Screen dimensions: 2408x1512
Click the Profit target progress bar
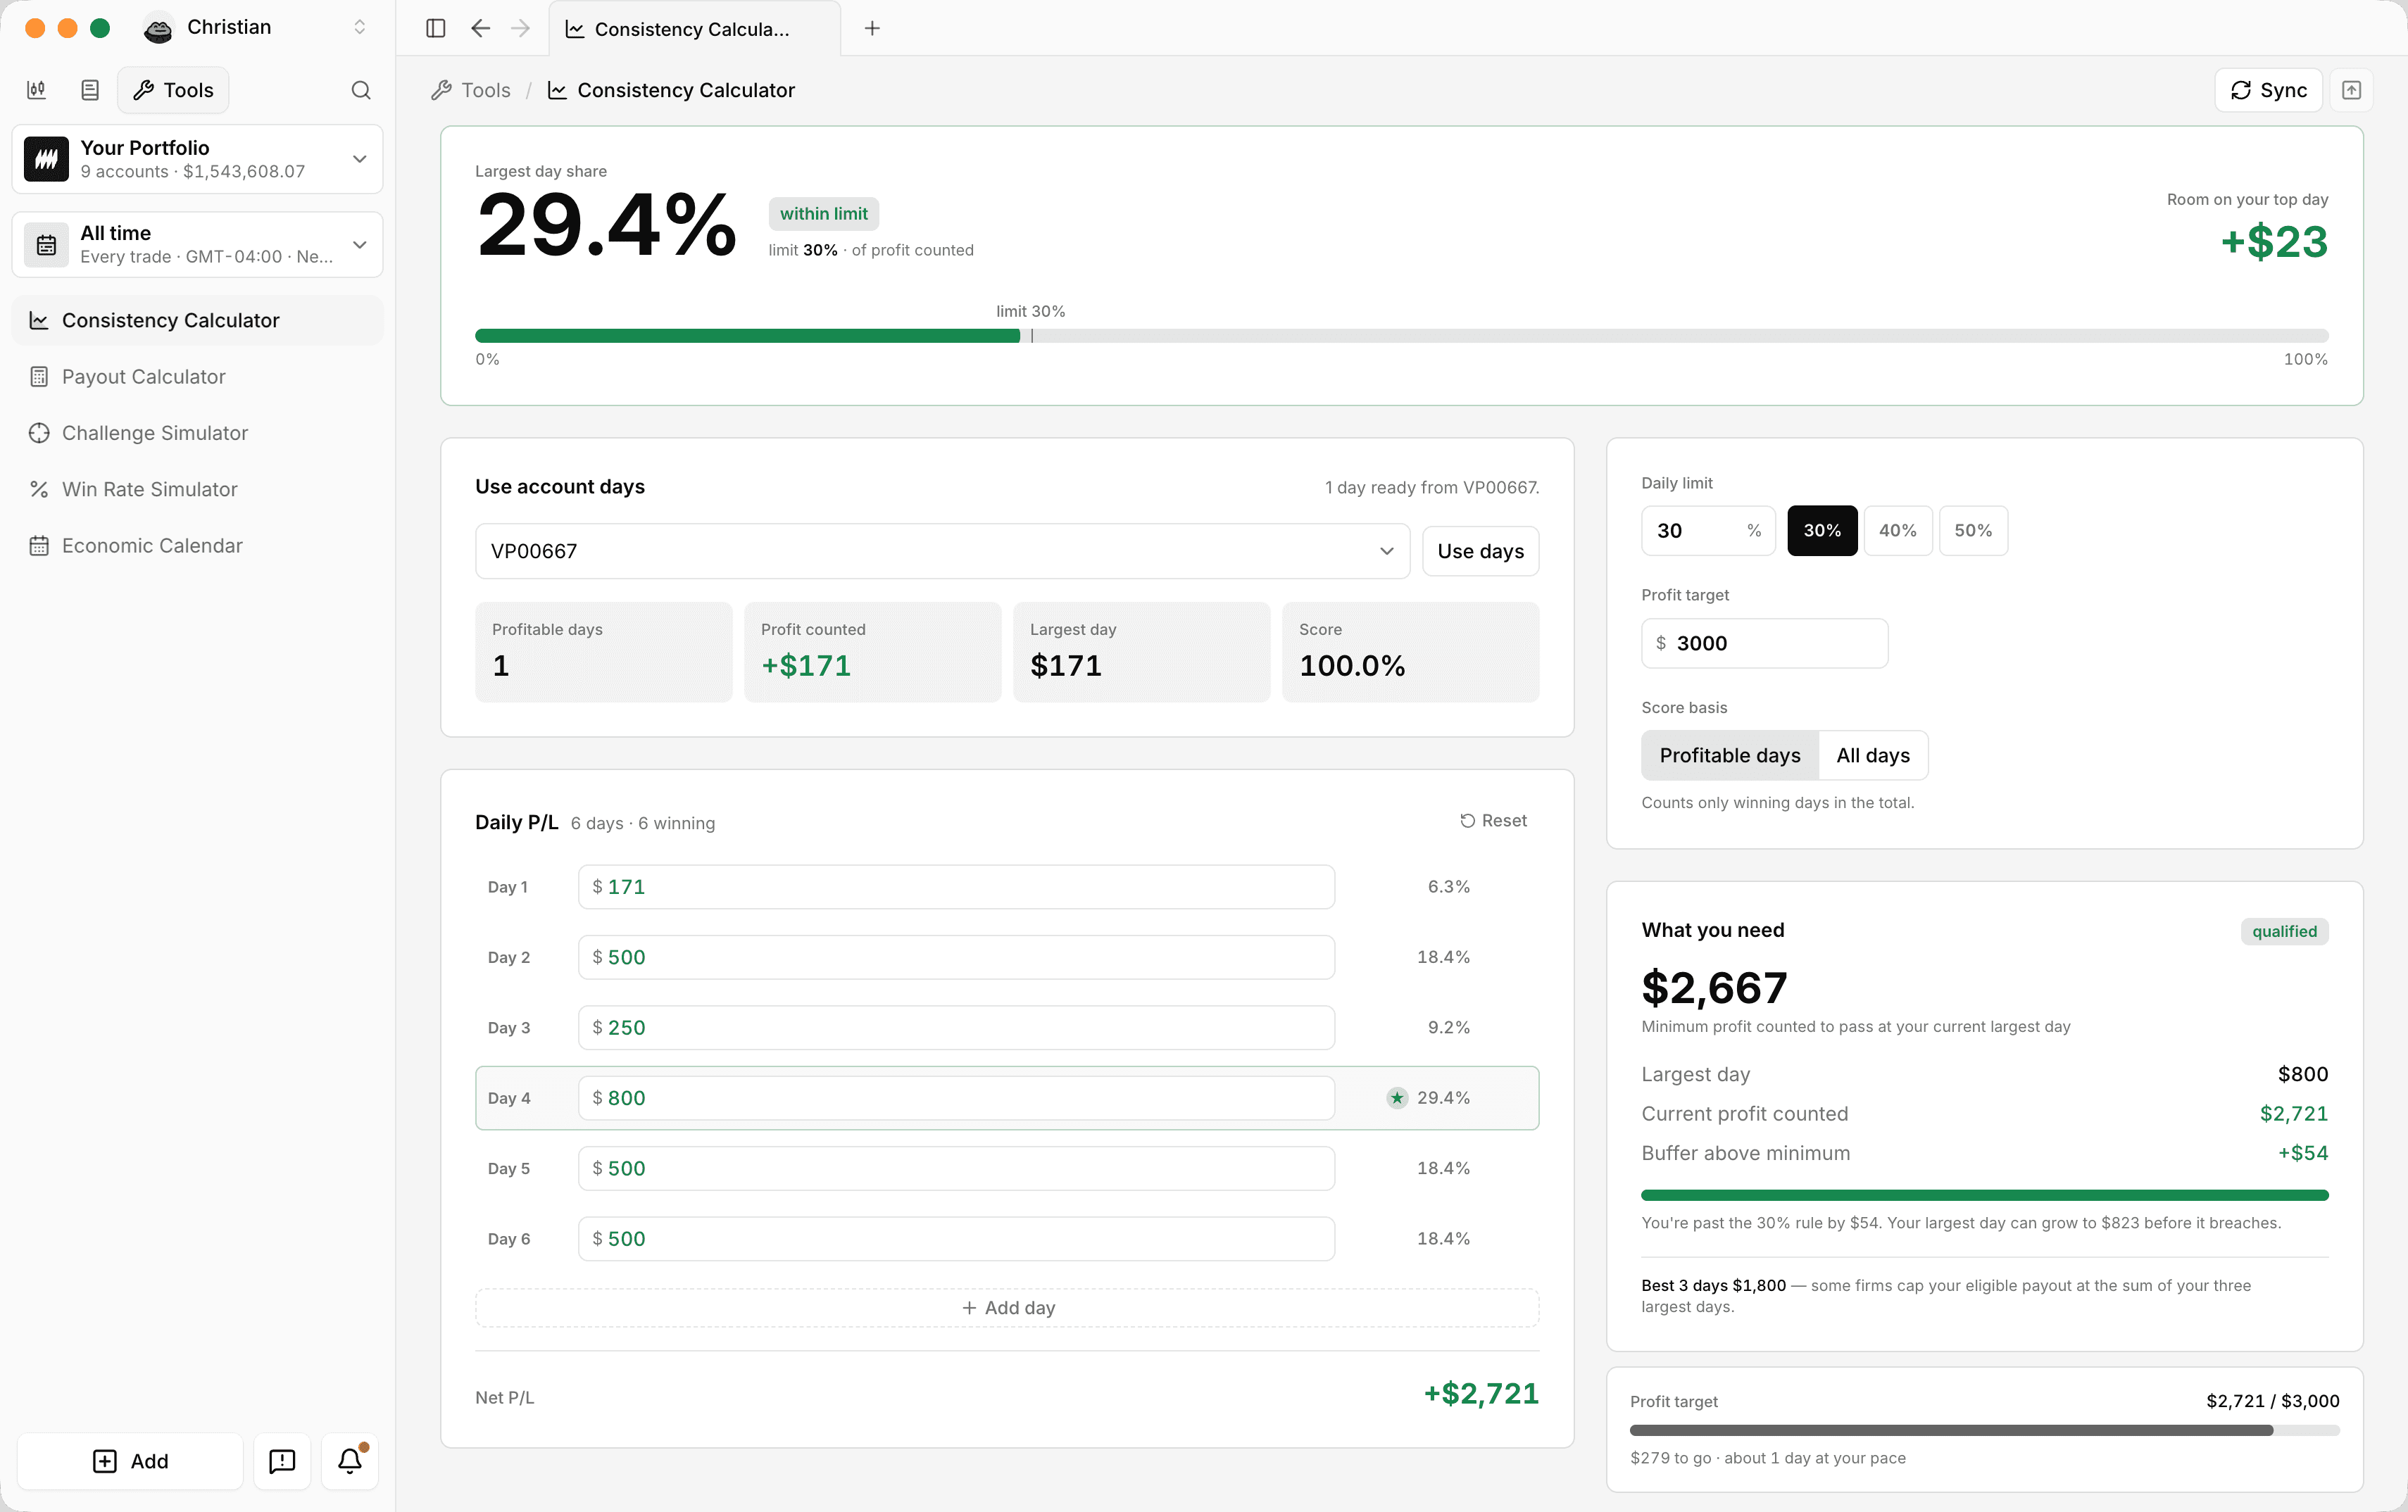coord(1984,1430)
